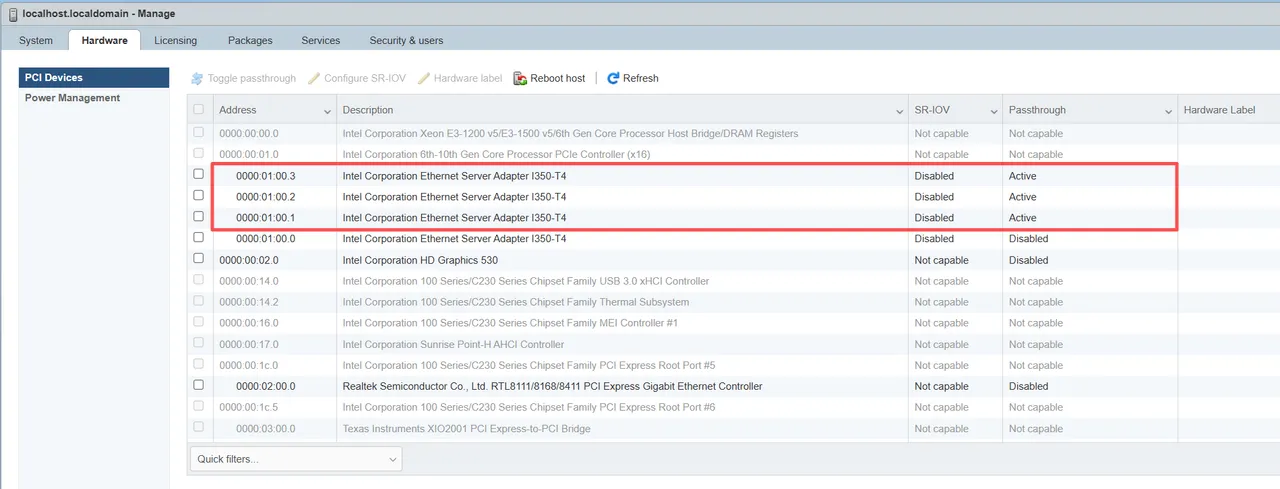This screenshot has height=489, width=1280.
Task: Open the Quick filters dropdown
Action: pyautogui.click(x=295, y=459)
